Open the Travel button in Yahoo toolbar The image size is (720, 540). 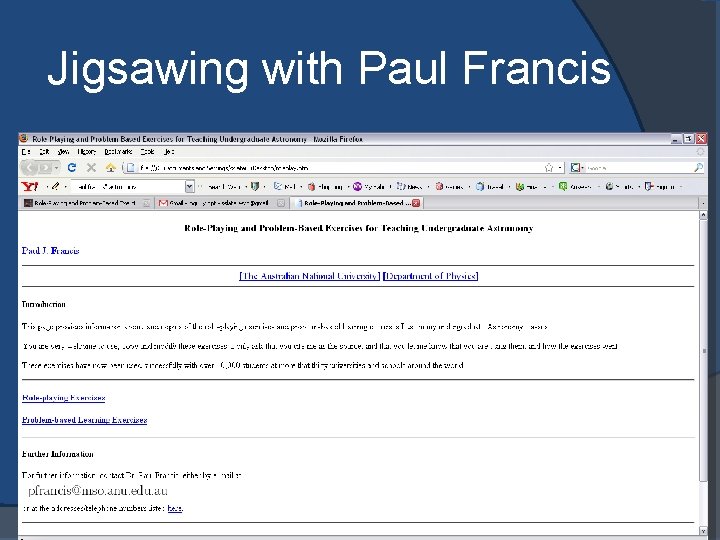(x=490, y=186)
